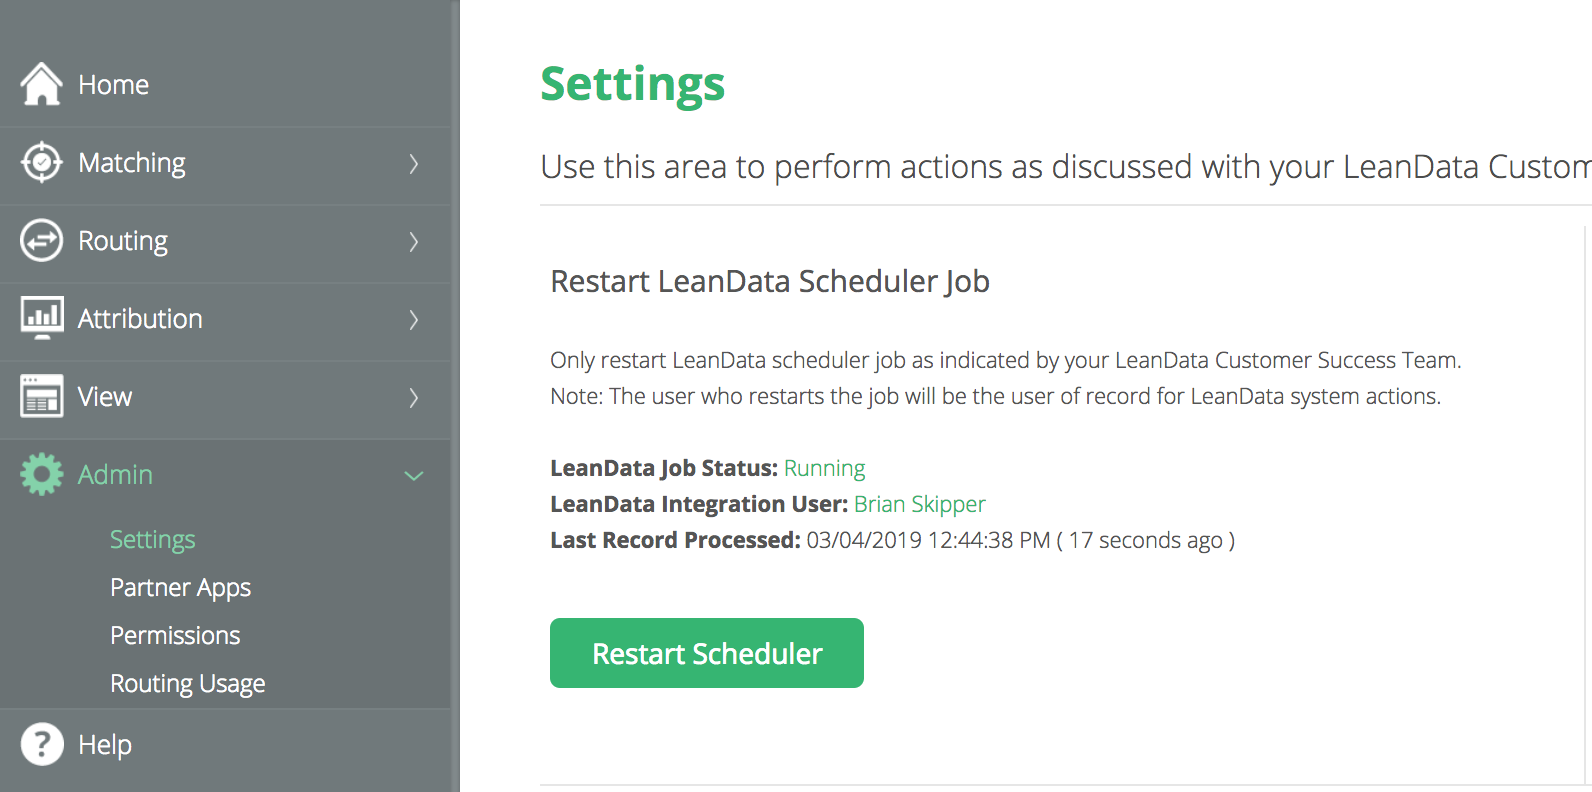The width and height of the screenshot is (1592, 792).
Task: Click the Running job status text
Action: tap(824, 468)
